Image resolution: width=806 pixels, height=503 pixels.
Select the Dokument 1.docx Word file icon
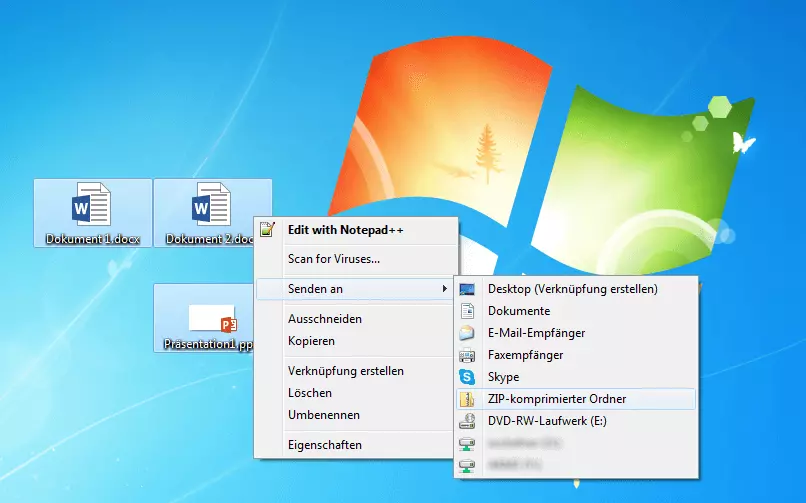coord(91,204)
